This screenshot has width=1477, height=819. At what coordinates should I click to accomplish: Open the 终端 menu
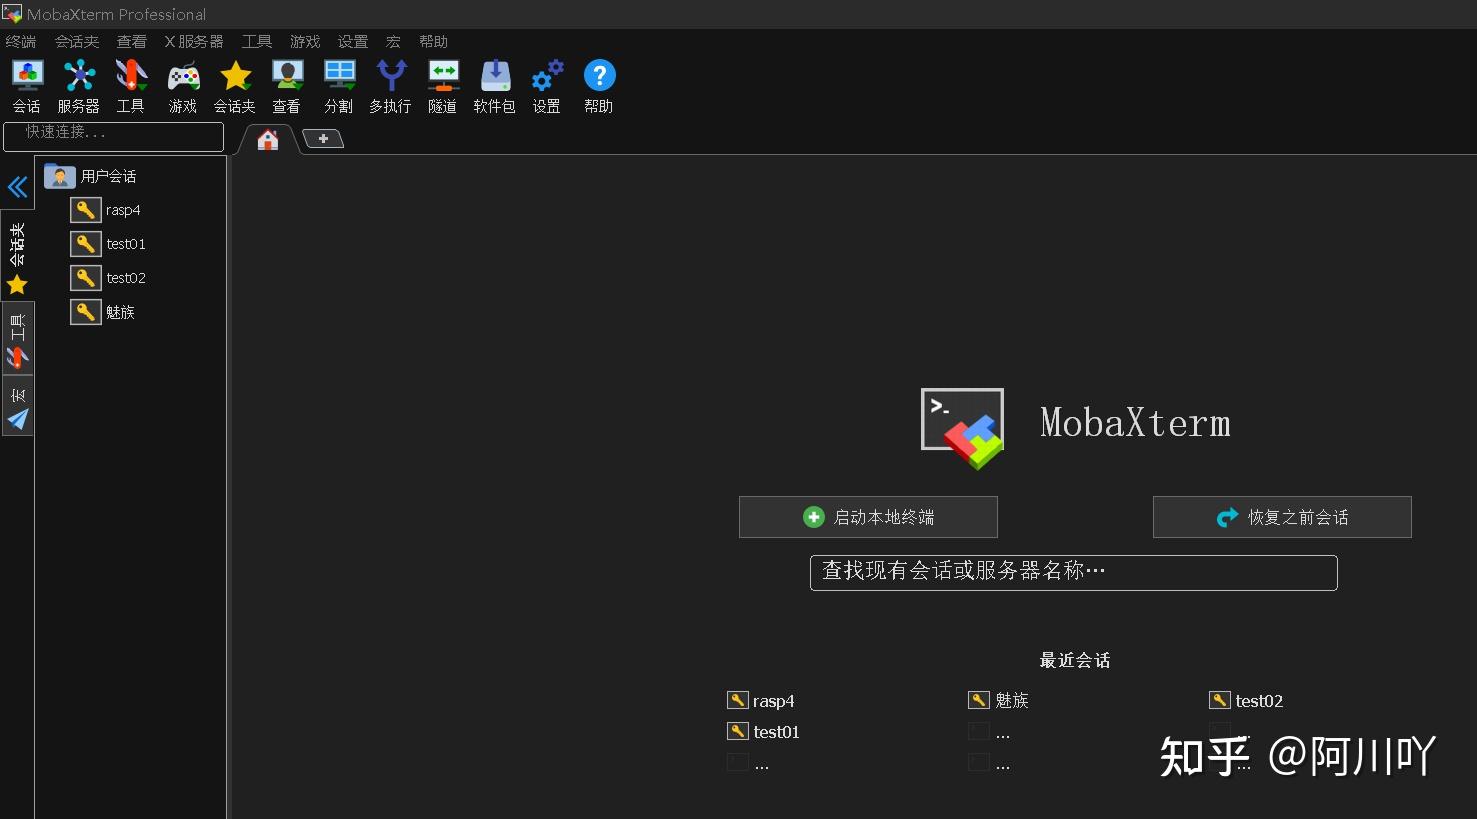[21, 41]
